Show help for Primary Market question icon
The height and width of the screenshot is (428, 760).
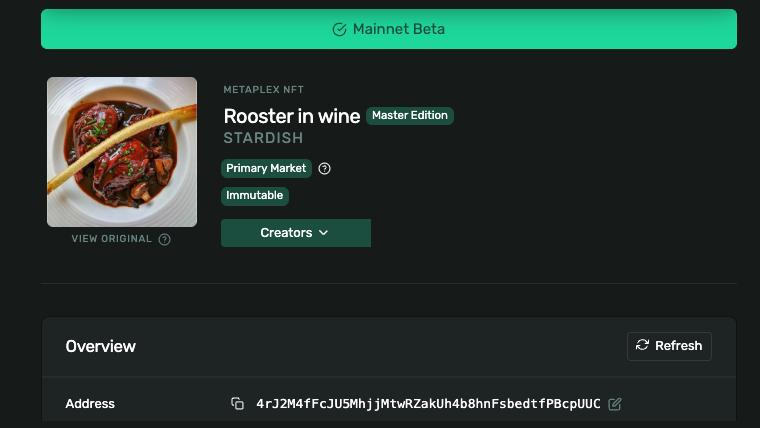click(x=324, y=168)
